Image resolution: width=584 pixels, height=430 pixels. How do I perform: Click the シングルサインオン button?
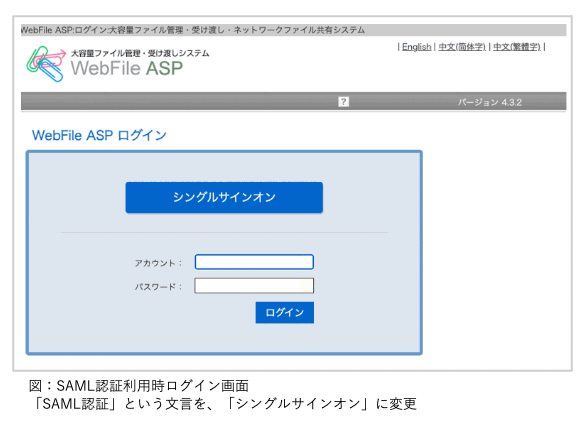[x=224, y=197]
